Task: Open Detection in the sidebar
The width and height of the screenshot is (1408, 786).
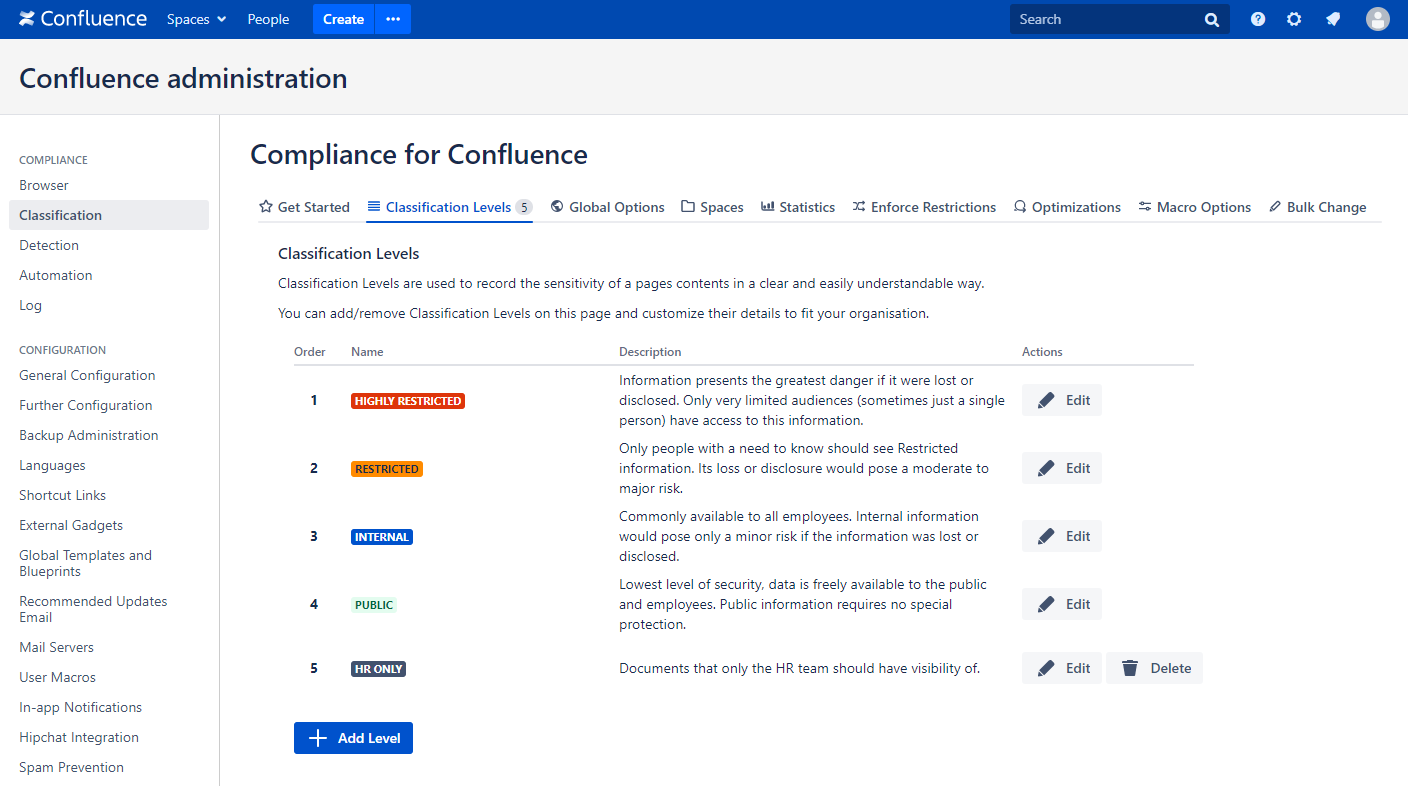Action: coord(49,245)
